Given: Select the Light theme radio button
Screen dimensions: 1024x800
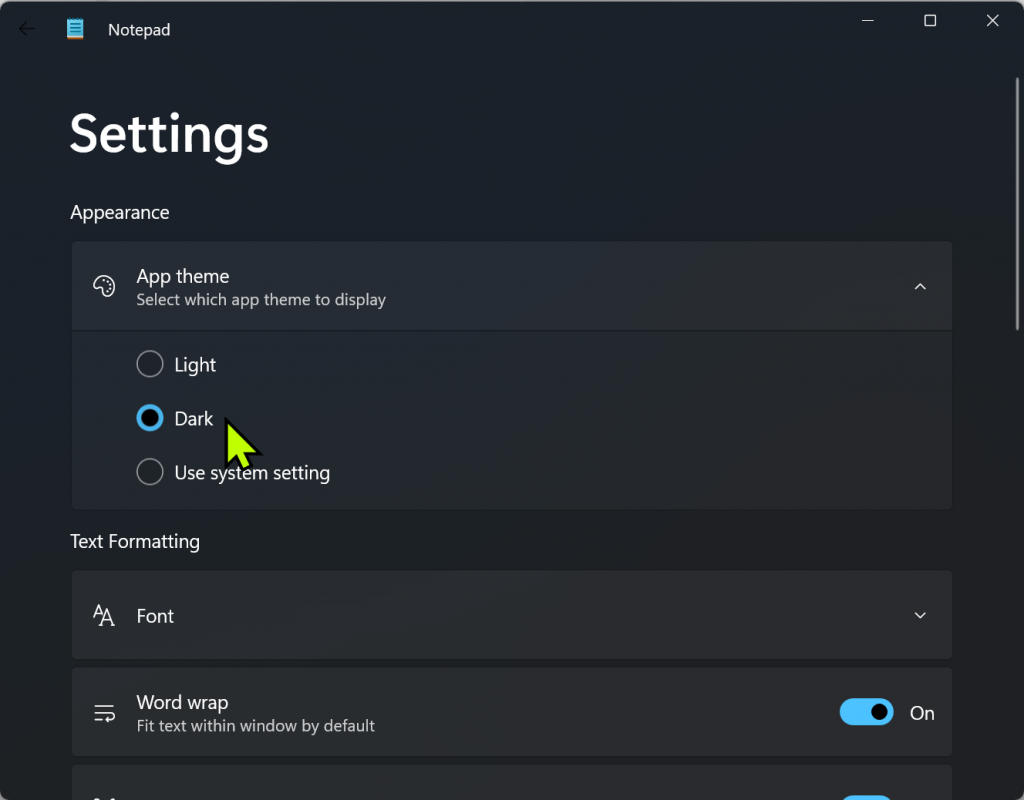Looking at the screenshot, I should 150,364.
